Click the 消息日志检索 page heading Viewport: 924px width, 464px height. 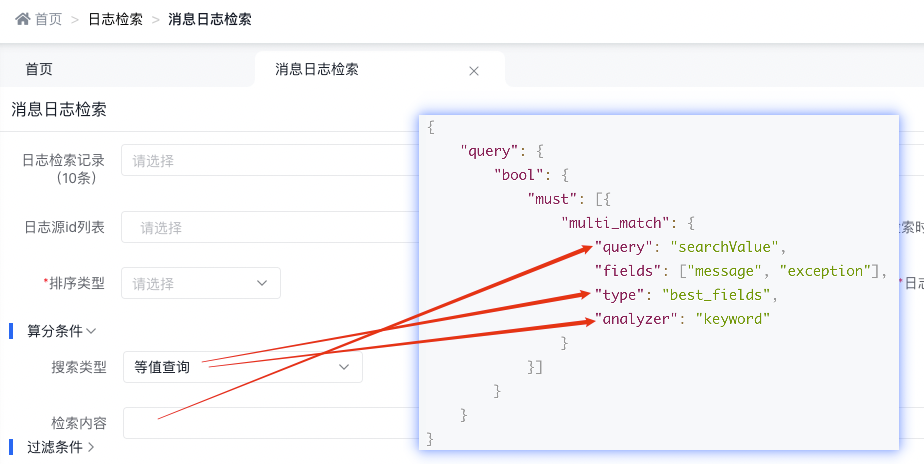(59, 110)
